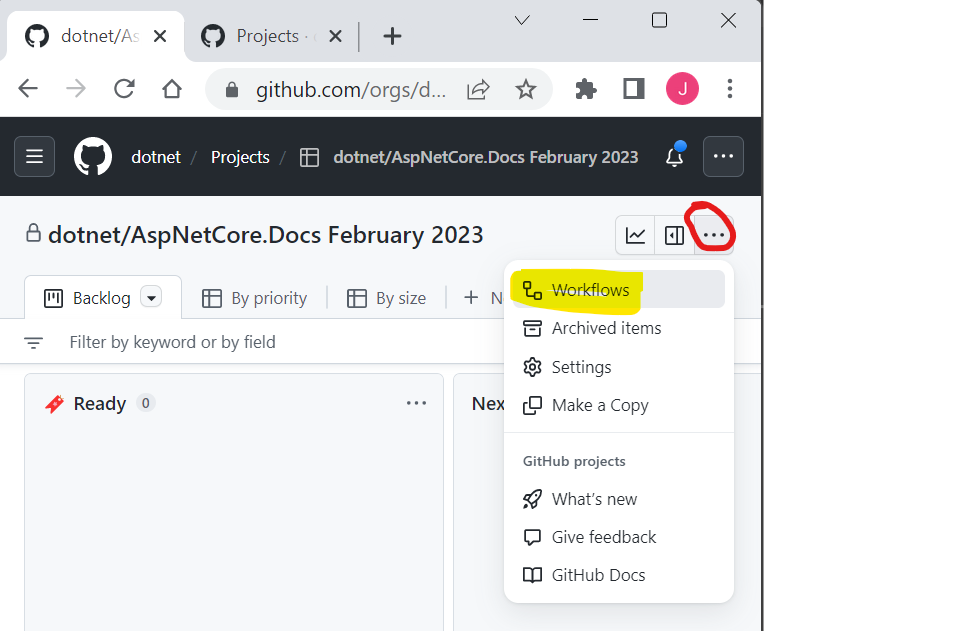This screenshot has height=631, width=963.
Task: Open a new browser tab
Action: point(392,36)
